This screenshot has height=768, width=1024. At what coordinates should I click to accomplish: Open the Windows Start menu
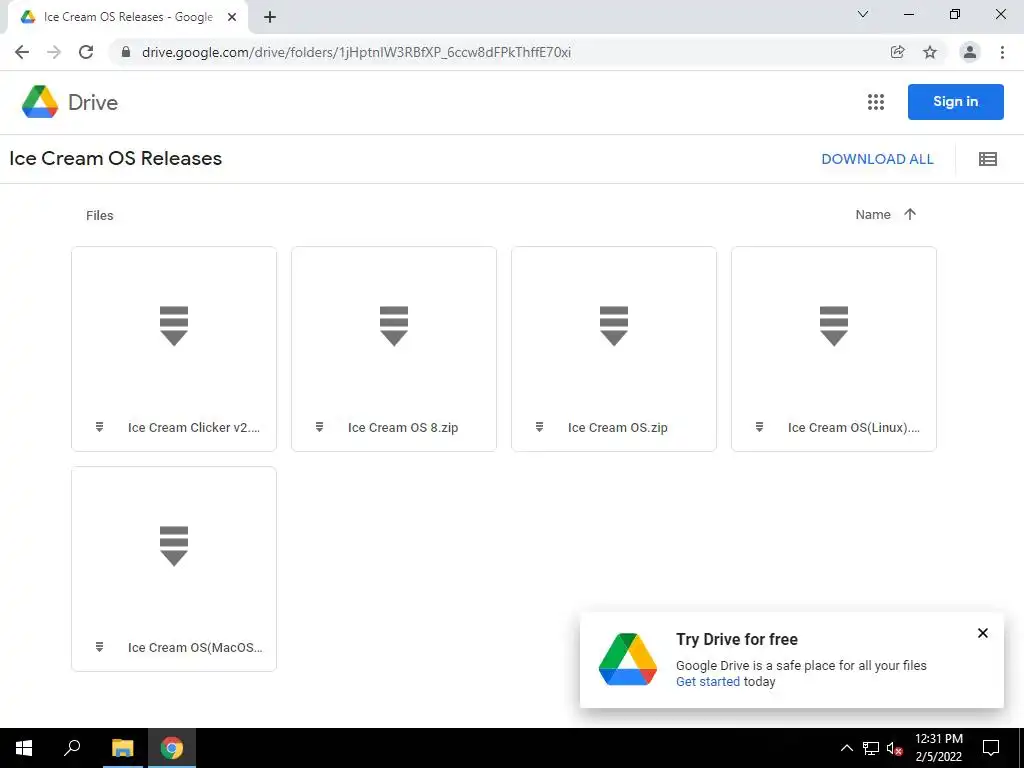point(24,748)
